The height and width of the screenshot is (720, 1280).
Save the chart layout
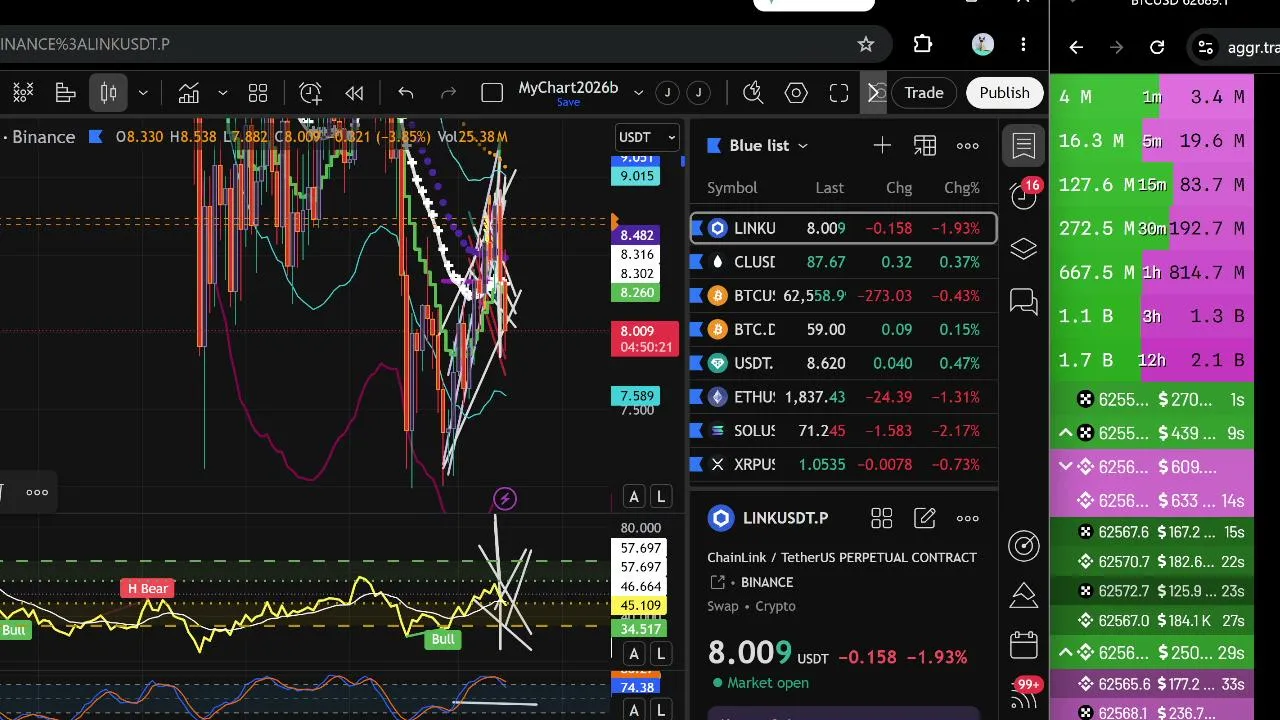tap(568, 102)
